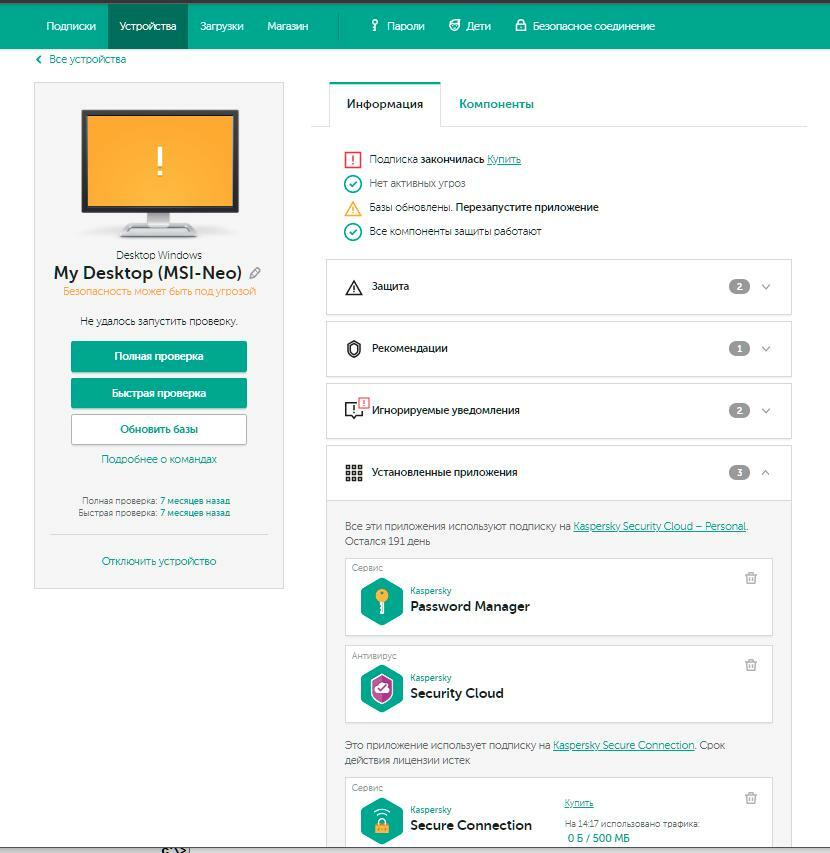The image size is (830, 853).
Task: Open Безопасное соединение in the top bar
Action: pos(593,26)
